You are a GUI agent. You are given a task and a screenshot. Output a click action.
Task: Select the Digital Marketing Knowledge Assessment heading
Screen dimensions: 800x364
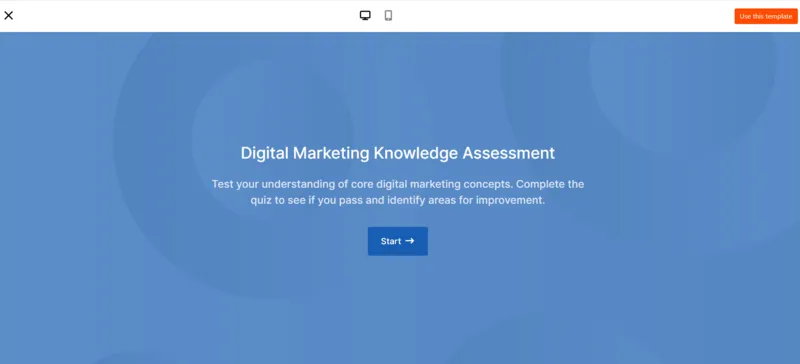click(397, 153)
